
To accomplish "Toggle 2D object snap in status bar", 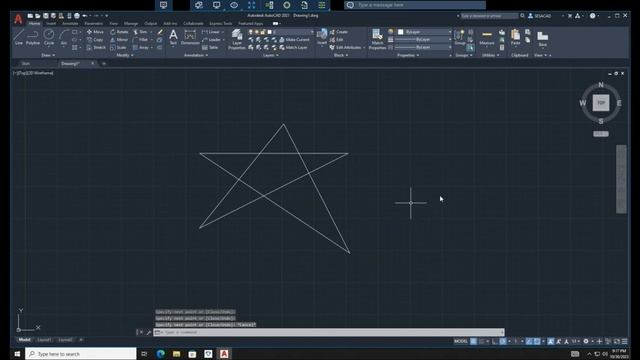I will [537, 341].
